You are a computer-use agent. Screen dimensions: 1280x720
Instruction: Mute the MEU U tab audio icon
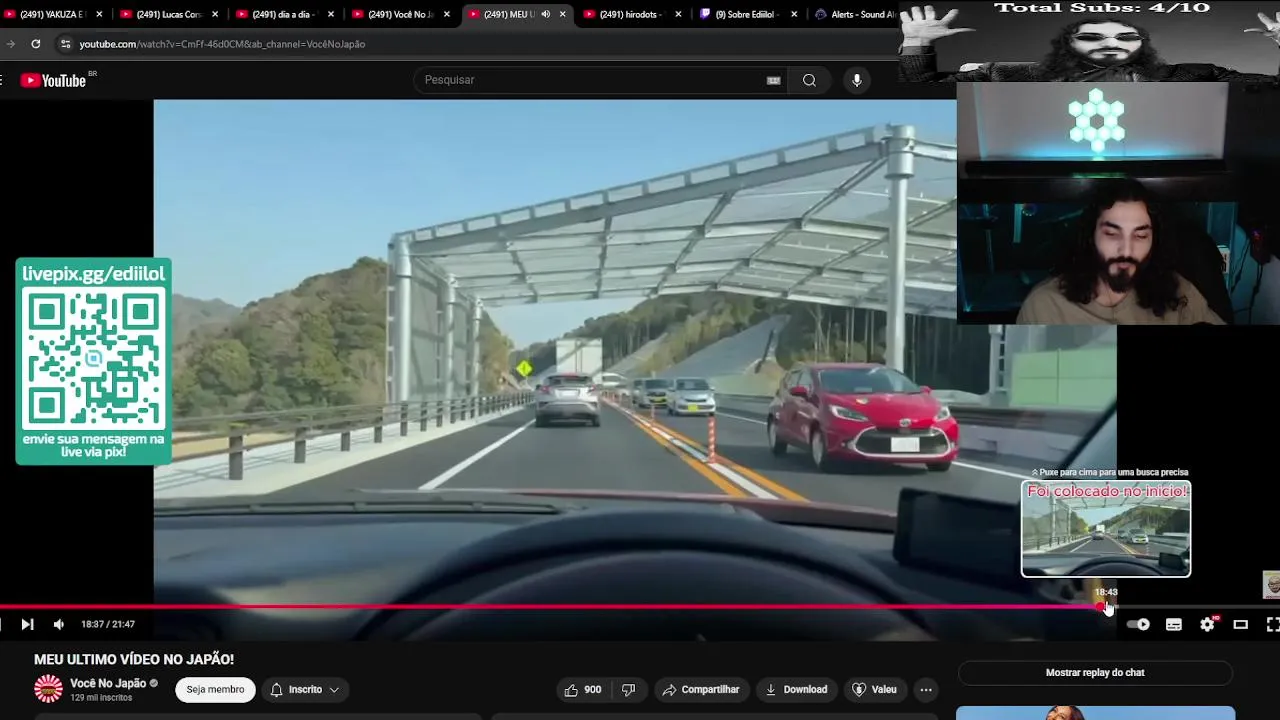(545, 14)
